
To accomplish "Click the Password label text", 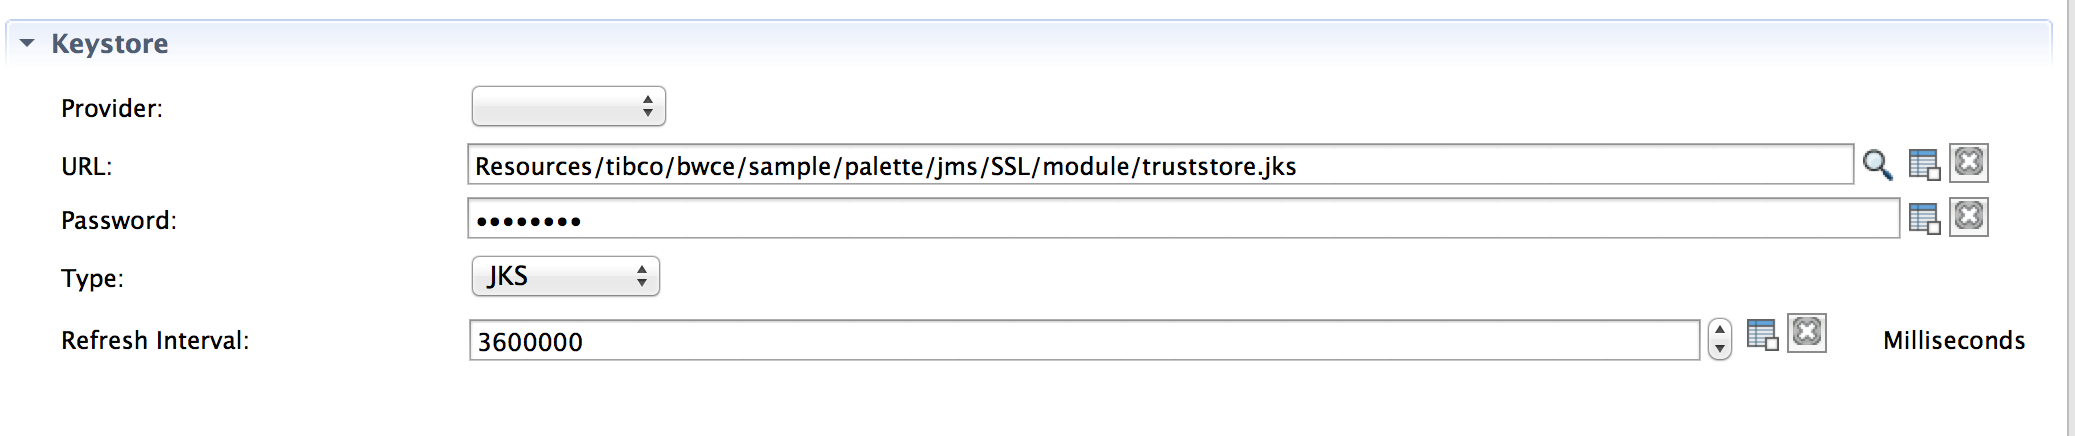I will point(119,221).
